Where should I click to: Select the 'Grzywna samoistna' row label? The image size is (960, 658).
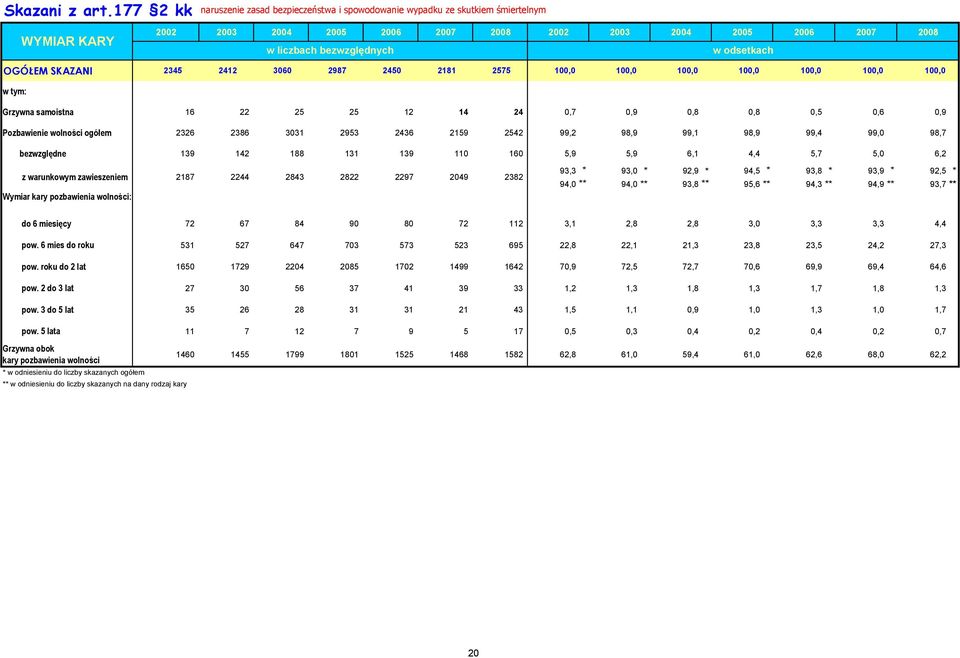[38, 112]
